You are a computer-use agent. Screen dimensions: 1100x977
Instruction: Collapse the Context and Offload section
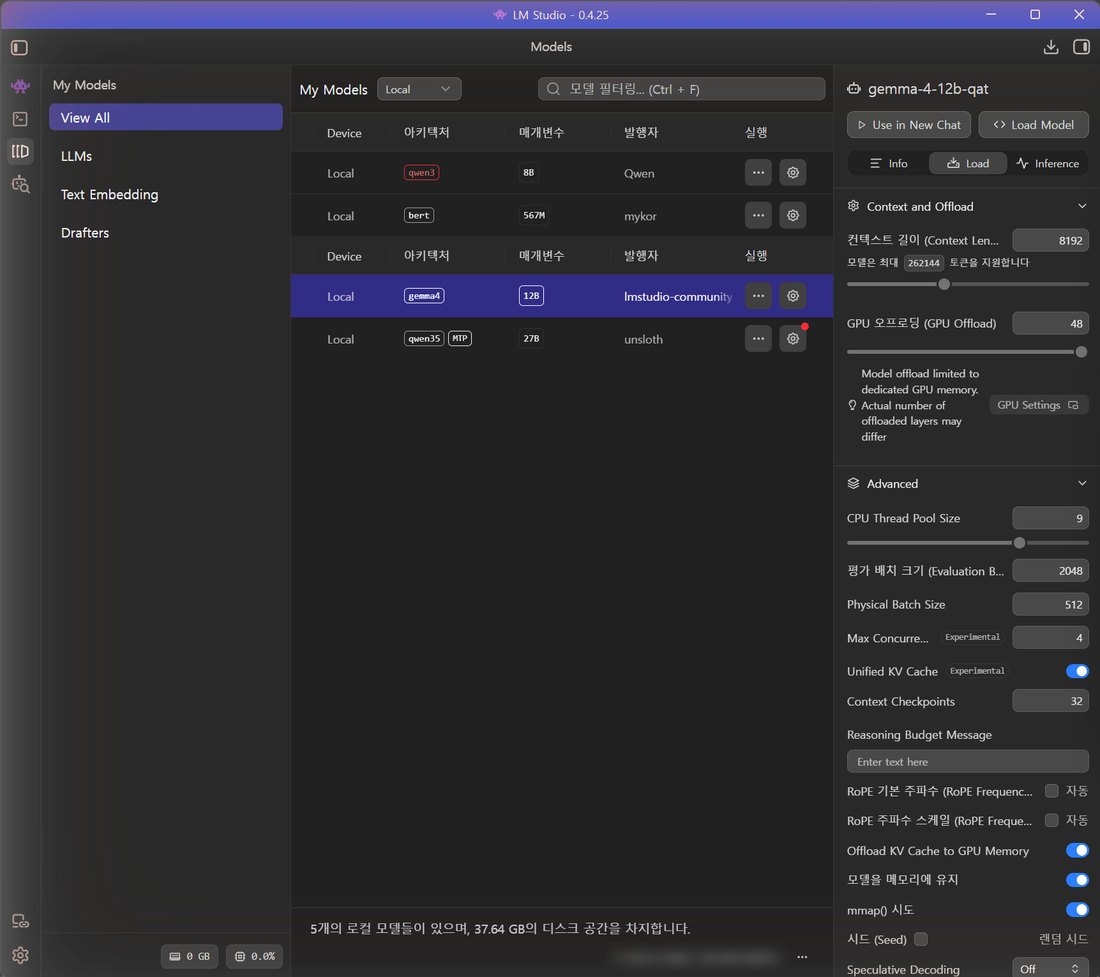(1082, 206)
